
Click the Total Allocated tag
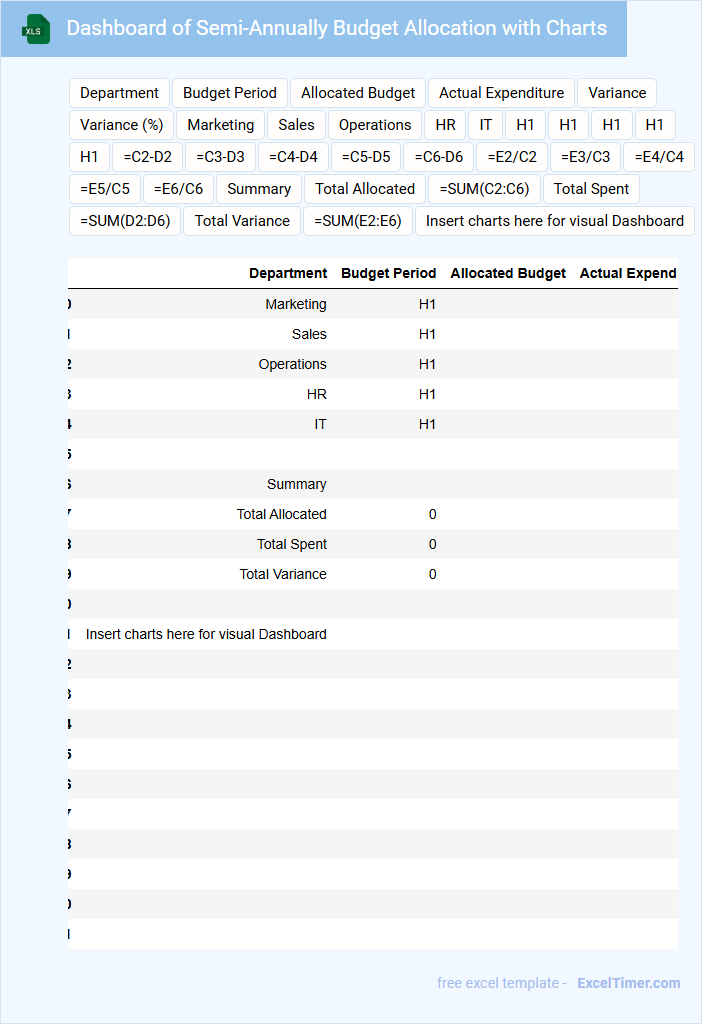point(365,189)
